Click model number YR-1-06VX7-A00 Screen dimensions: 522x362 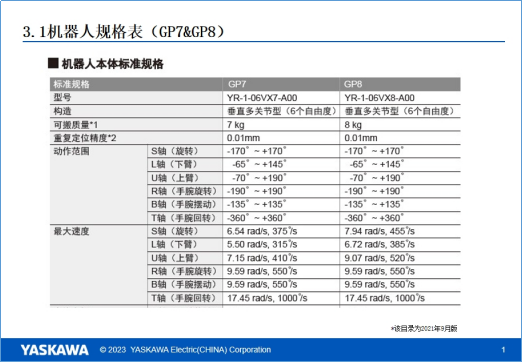click(262, 98)
